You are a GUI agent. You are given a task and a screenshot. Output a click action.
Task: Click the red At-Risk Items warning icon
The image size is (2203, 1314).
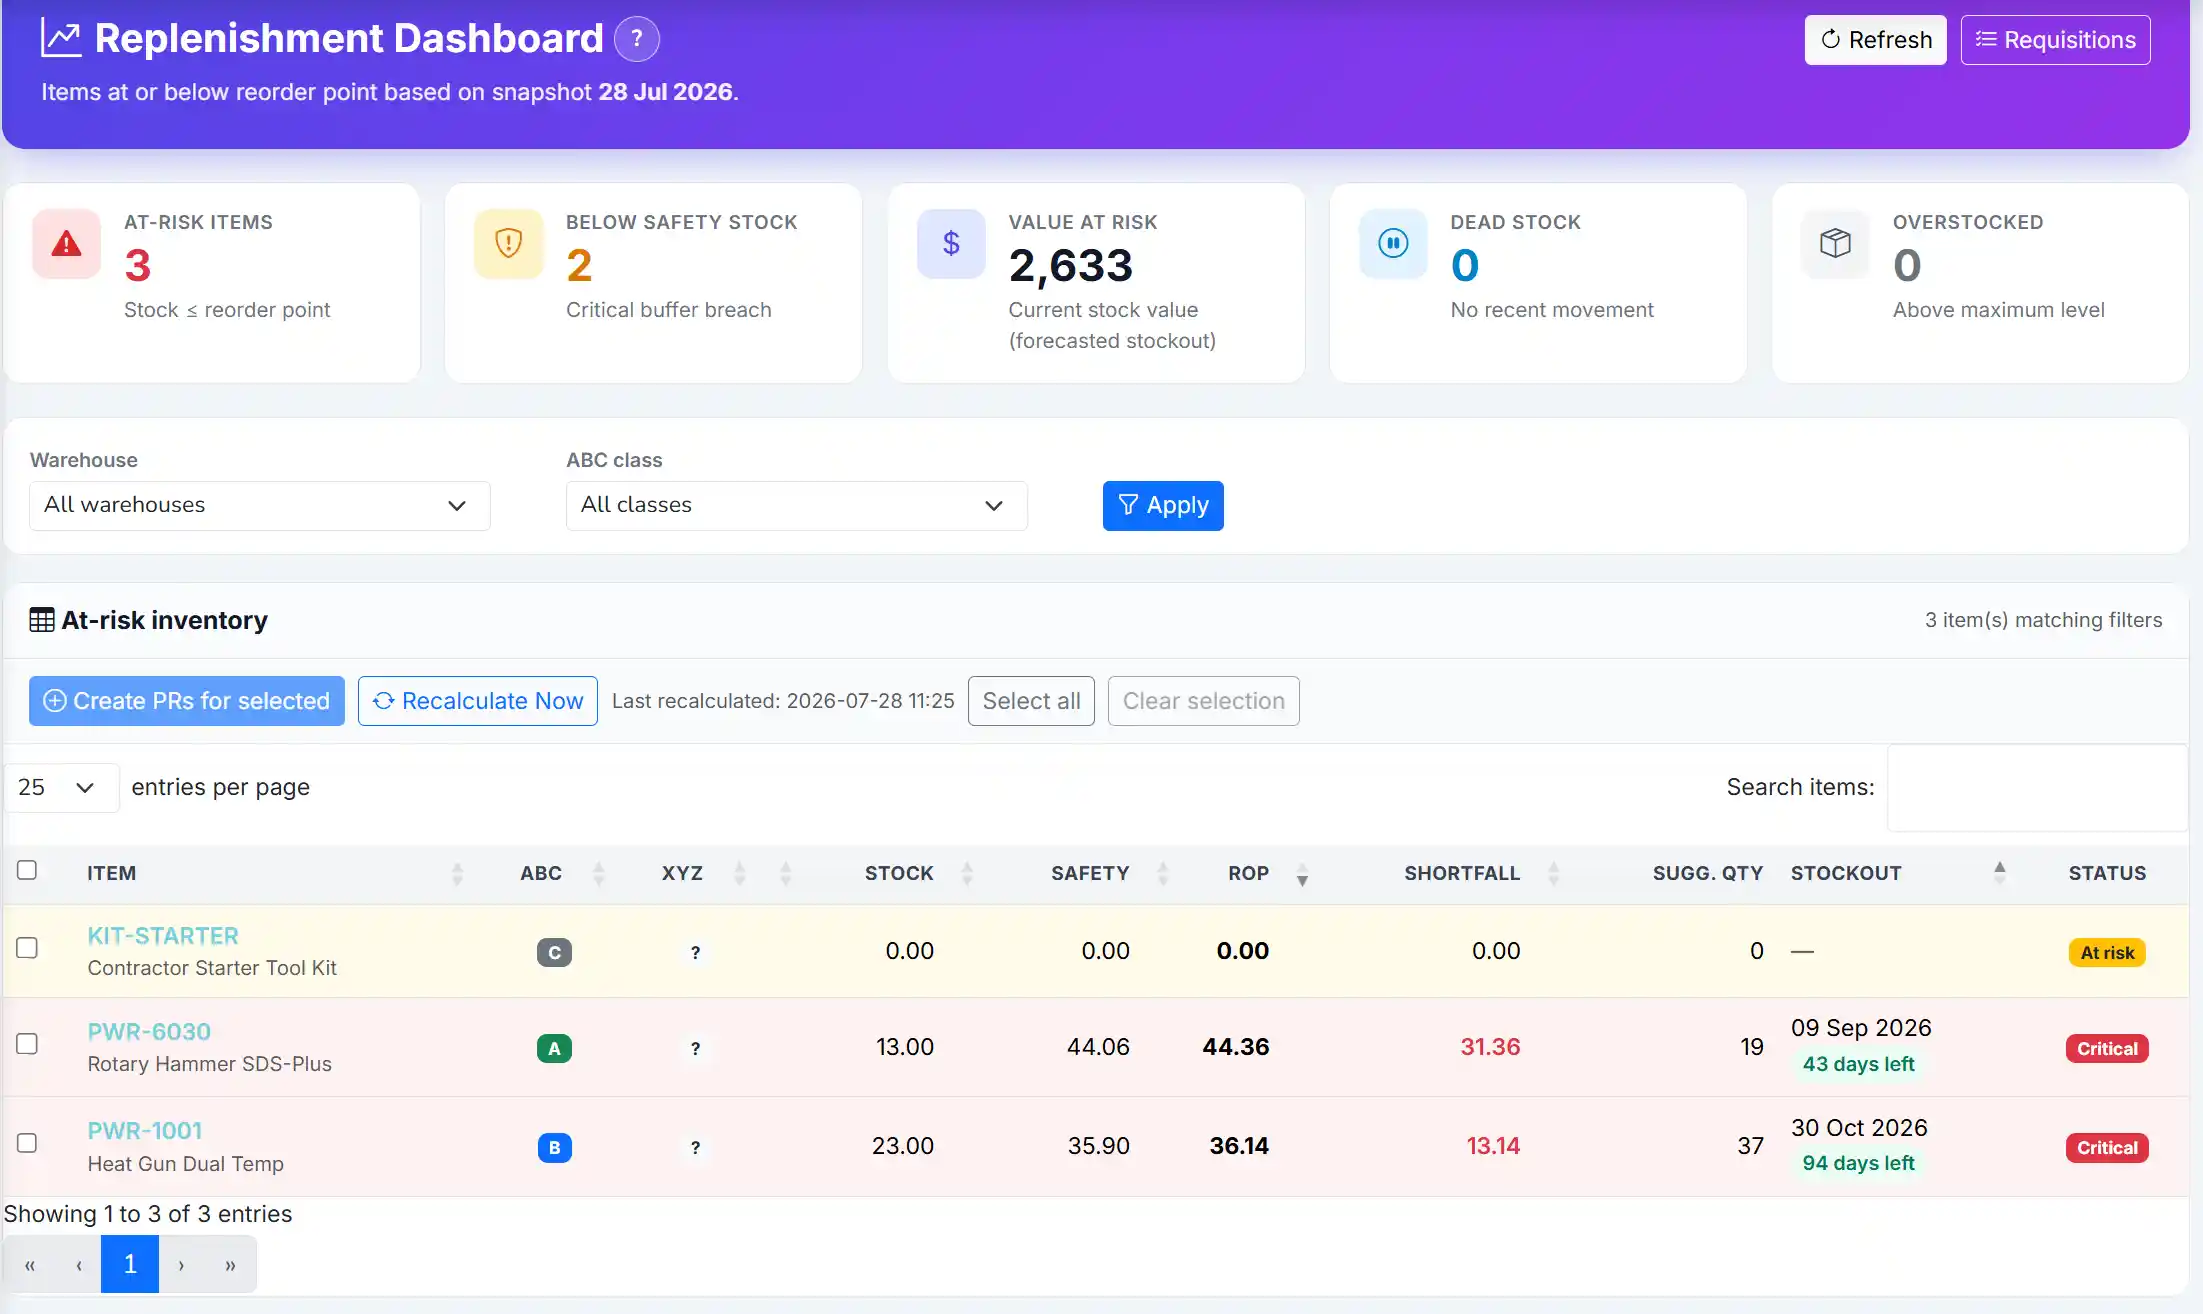click(x=66, y=243)
